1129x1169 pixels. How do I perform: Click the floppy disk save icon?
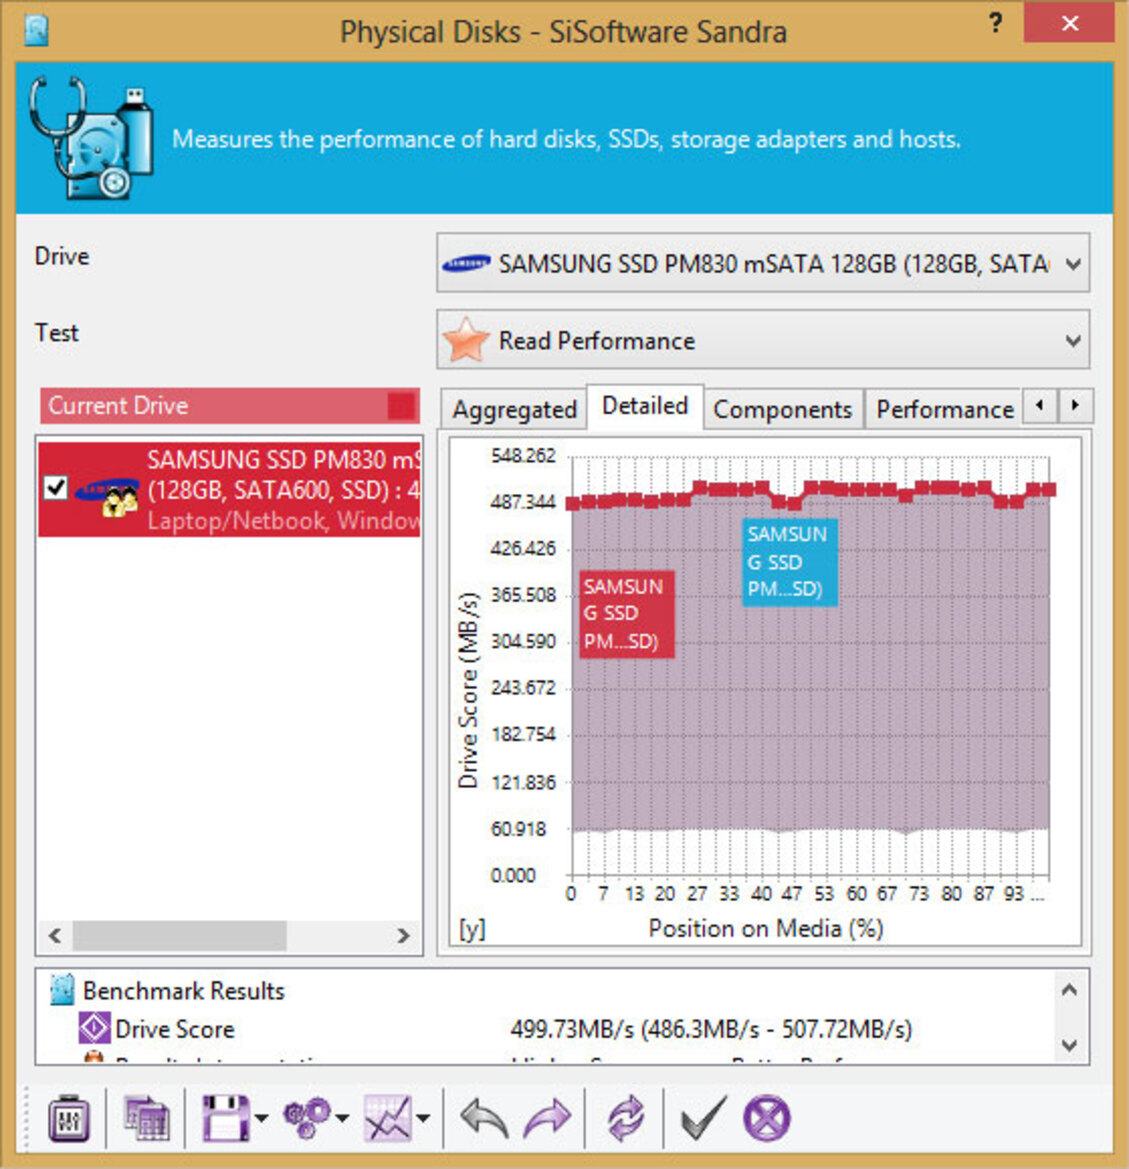226,1118
